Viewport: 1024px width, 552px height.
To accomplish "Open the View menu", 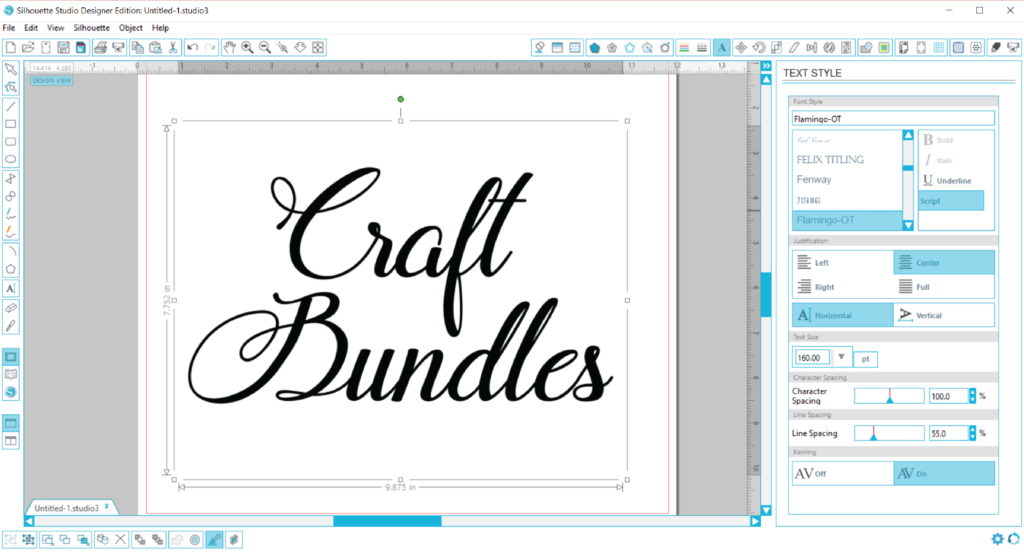I will [x=56, y=28].
